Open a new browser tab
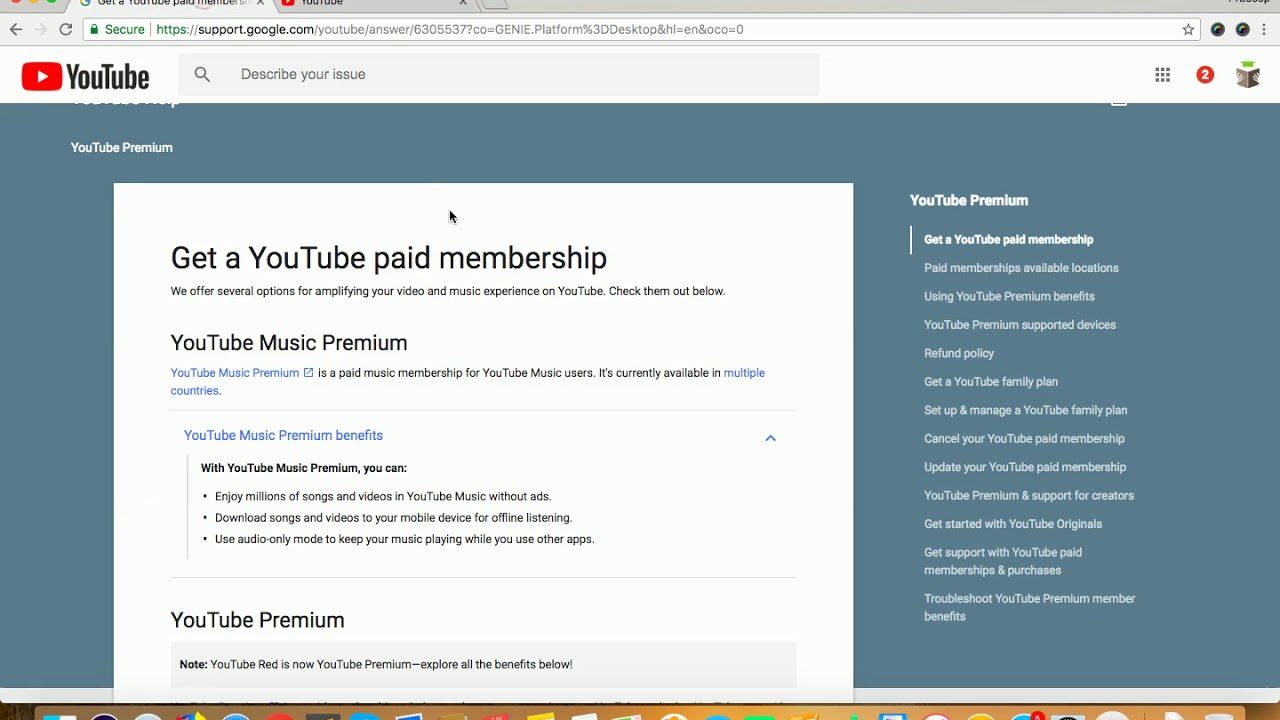The image size is (1280, 720). click(496, 4)
